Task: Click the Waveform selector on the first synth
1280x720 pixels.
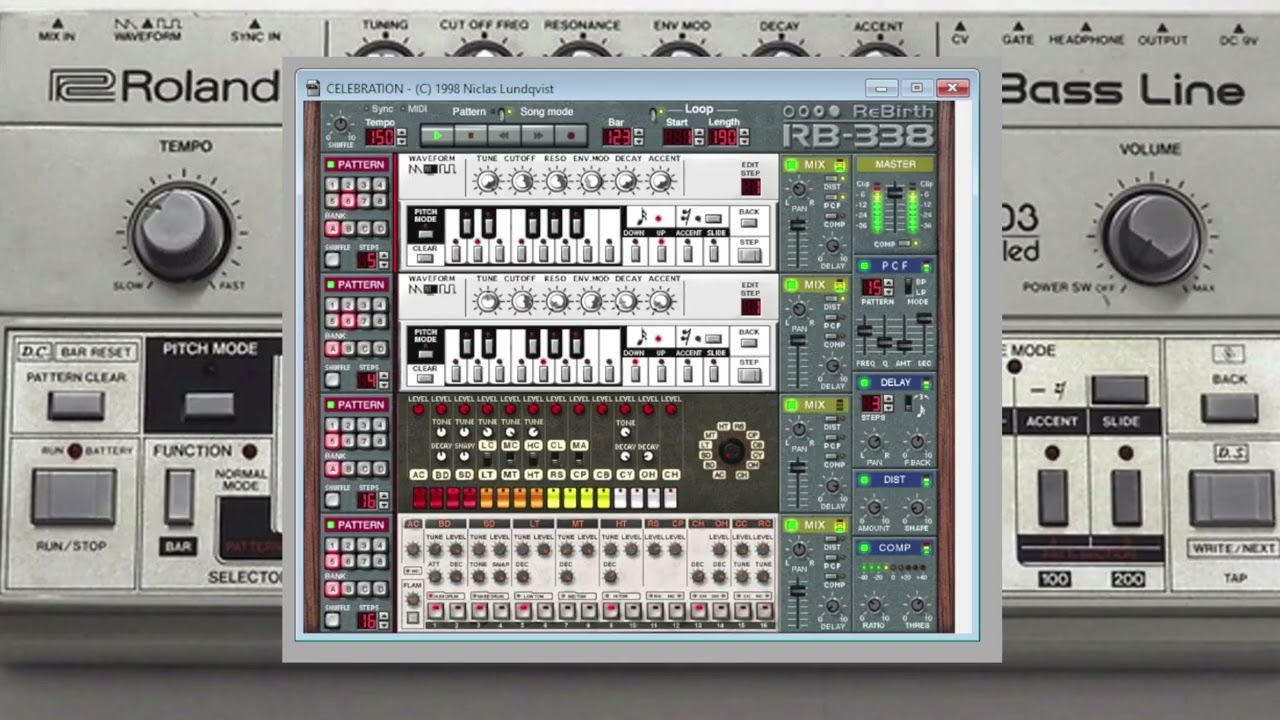Action: tap(432, 170)
